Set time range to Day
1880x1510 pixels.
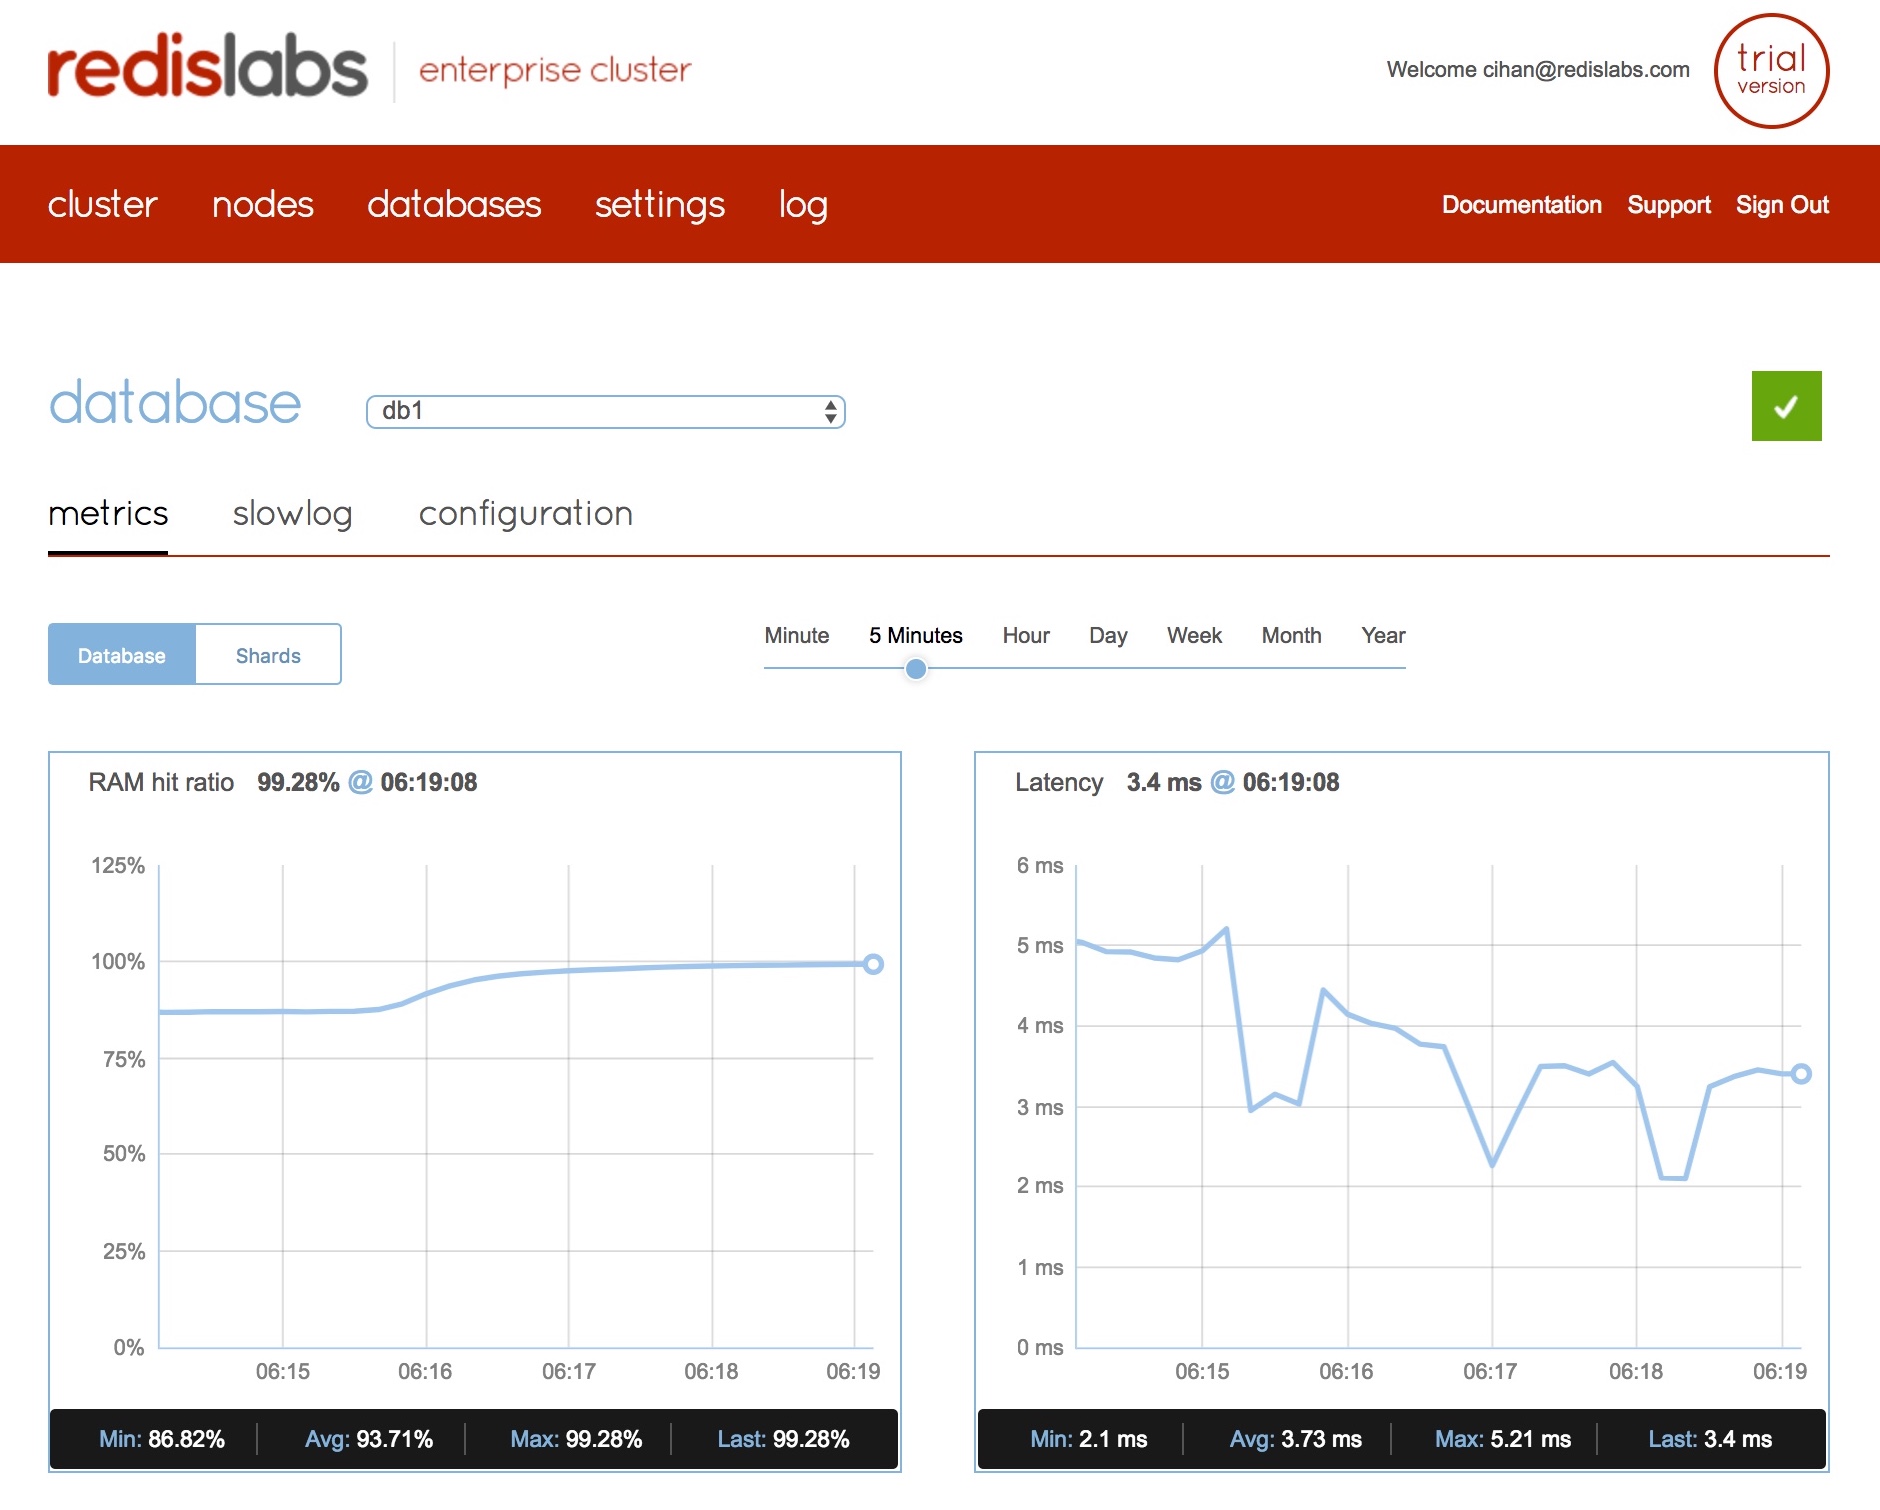pos(1108,636)
